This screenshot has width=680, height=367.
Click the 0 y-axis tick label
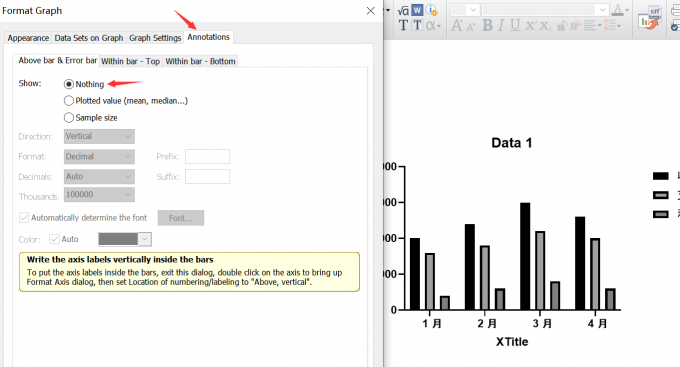tap(394, 310)
